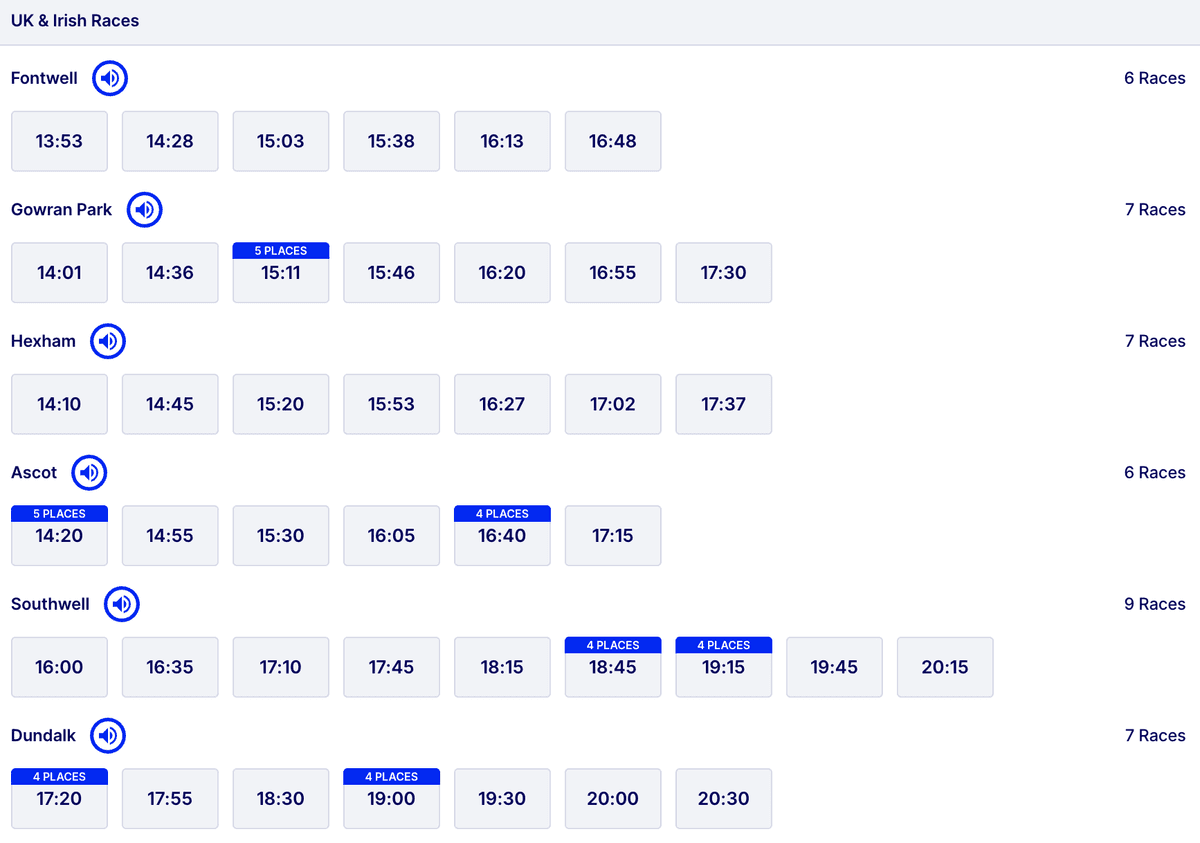Select the Hexham 14:45 race
This screenshot has width=1200, height=843.
170,404
